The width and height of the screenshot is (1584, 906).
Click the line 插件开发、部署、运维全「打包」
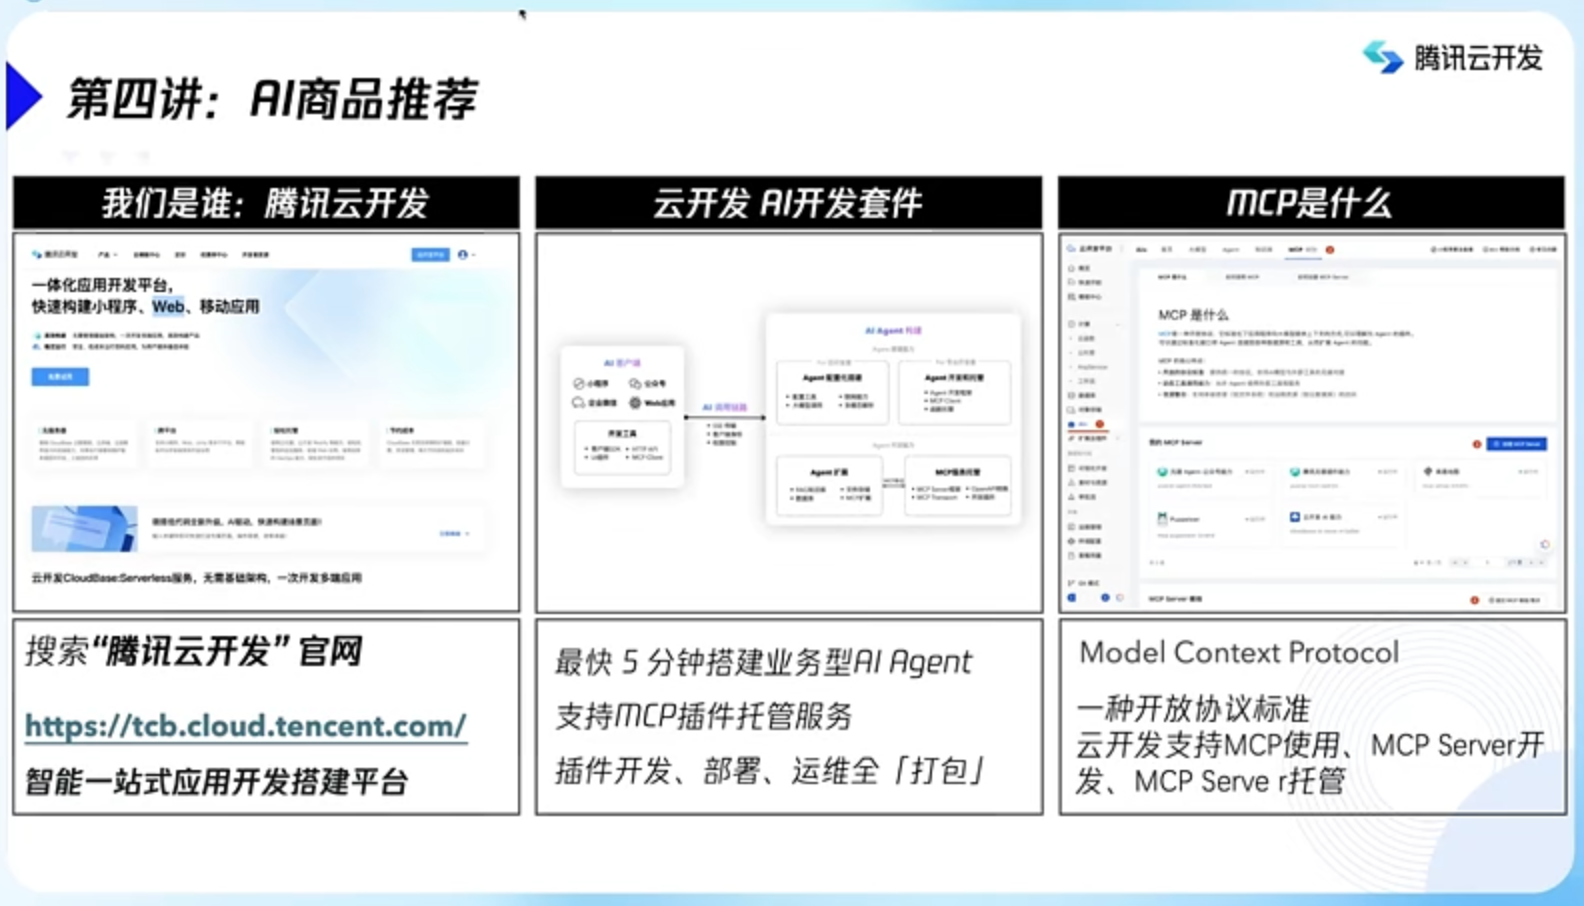771,771
